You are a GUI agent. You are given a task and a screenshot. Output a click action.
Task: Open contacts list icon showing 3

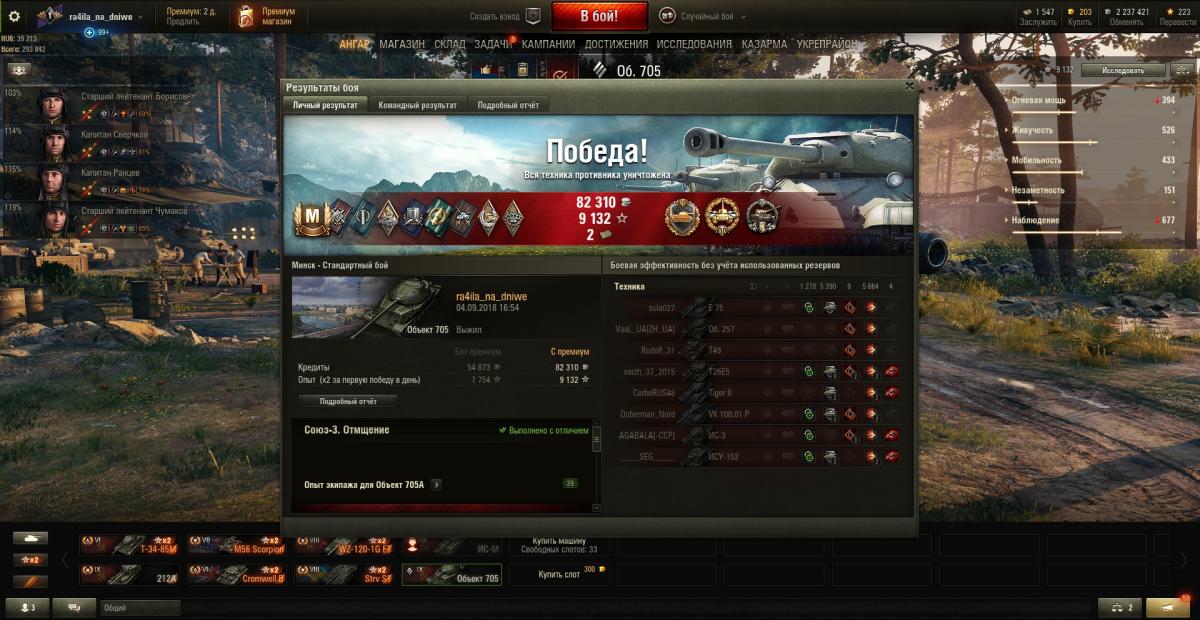(27, 607)
